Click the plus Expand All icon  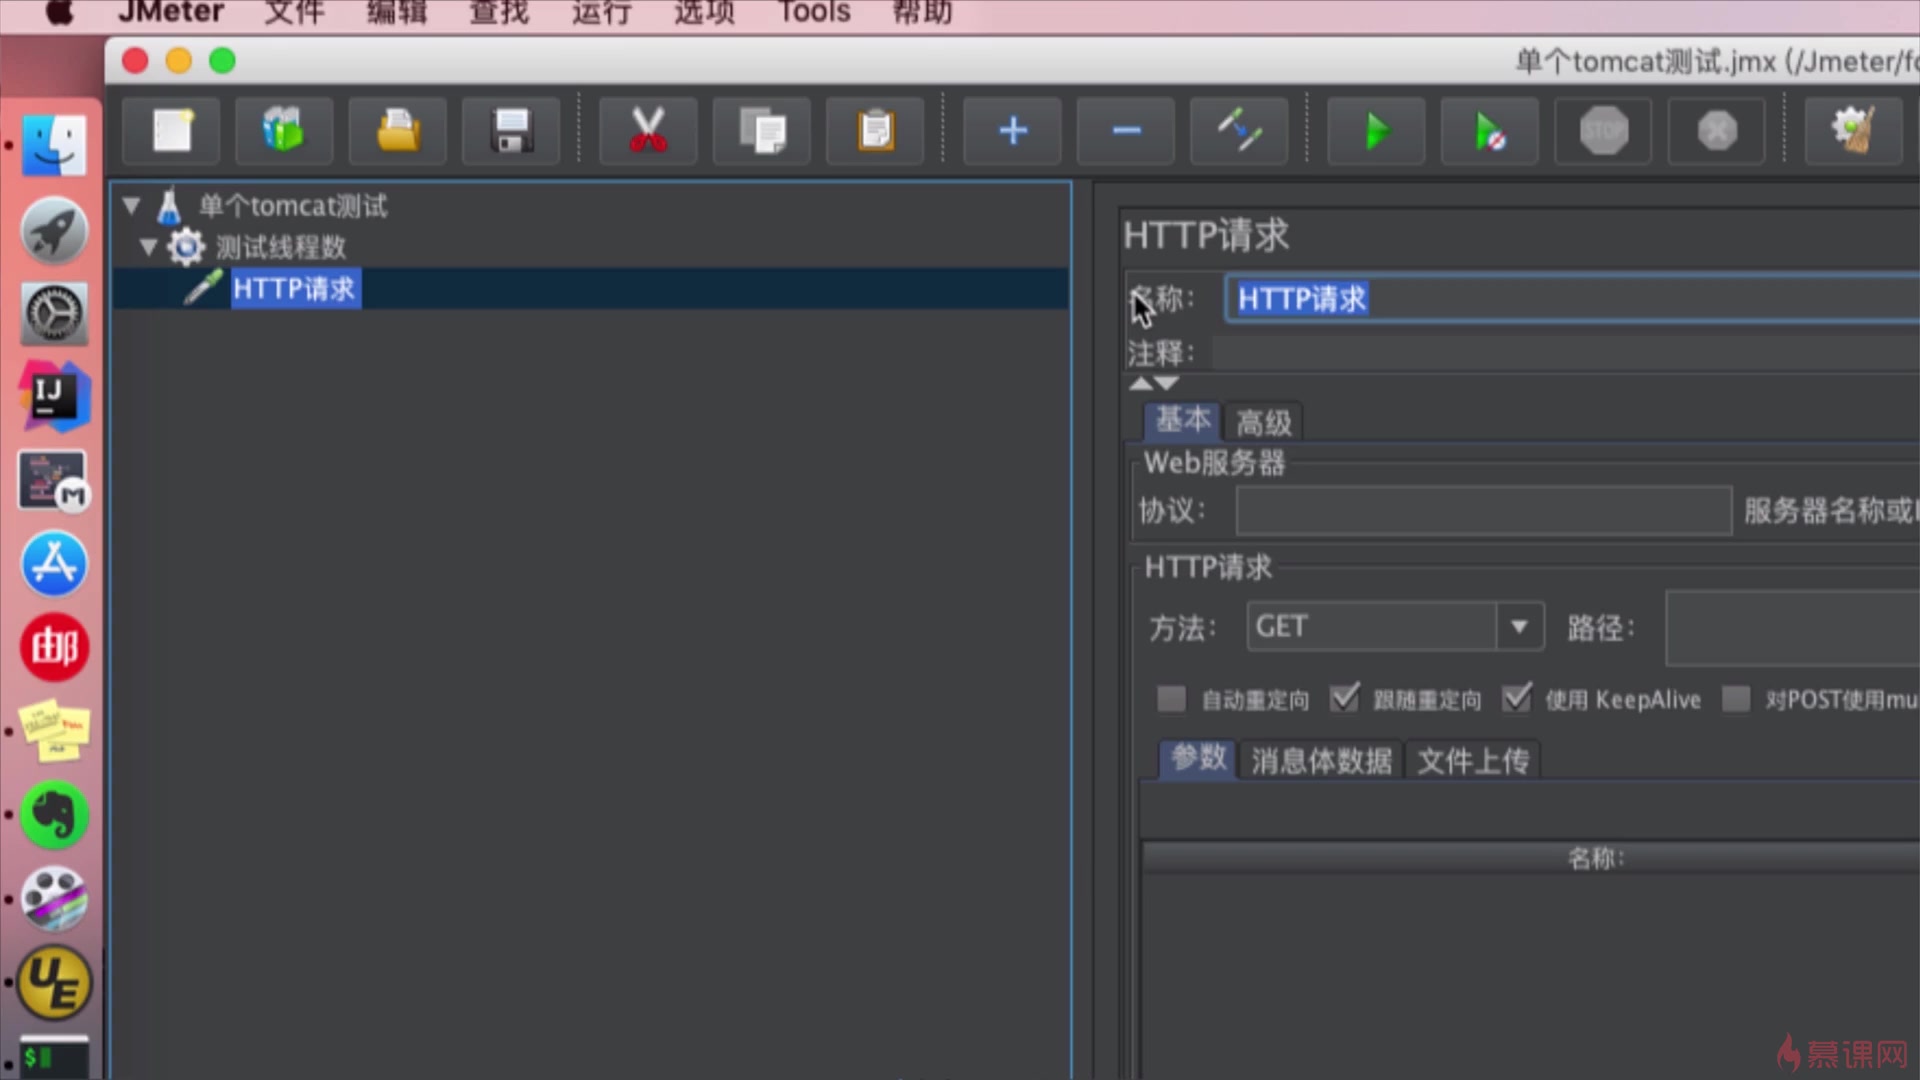1012,131
